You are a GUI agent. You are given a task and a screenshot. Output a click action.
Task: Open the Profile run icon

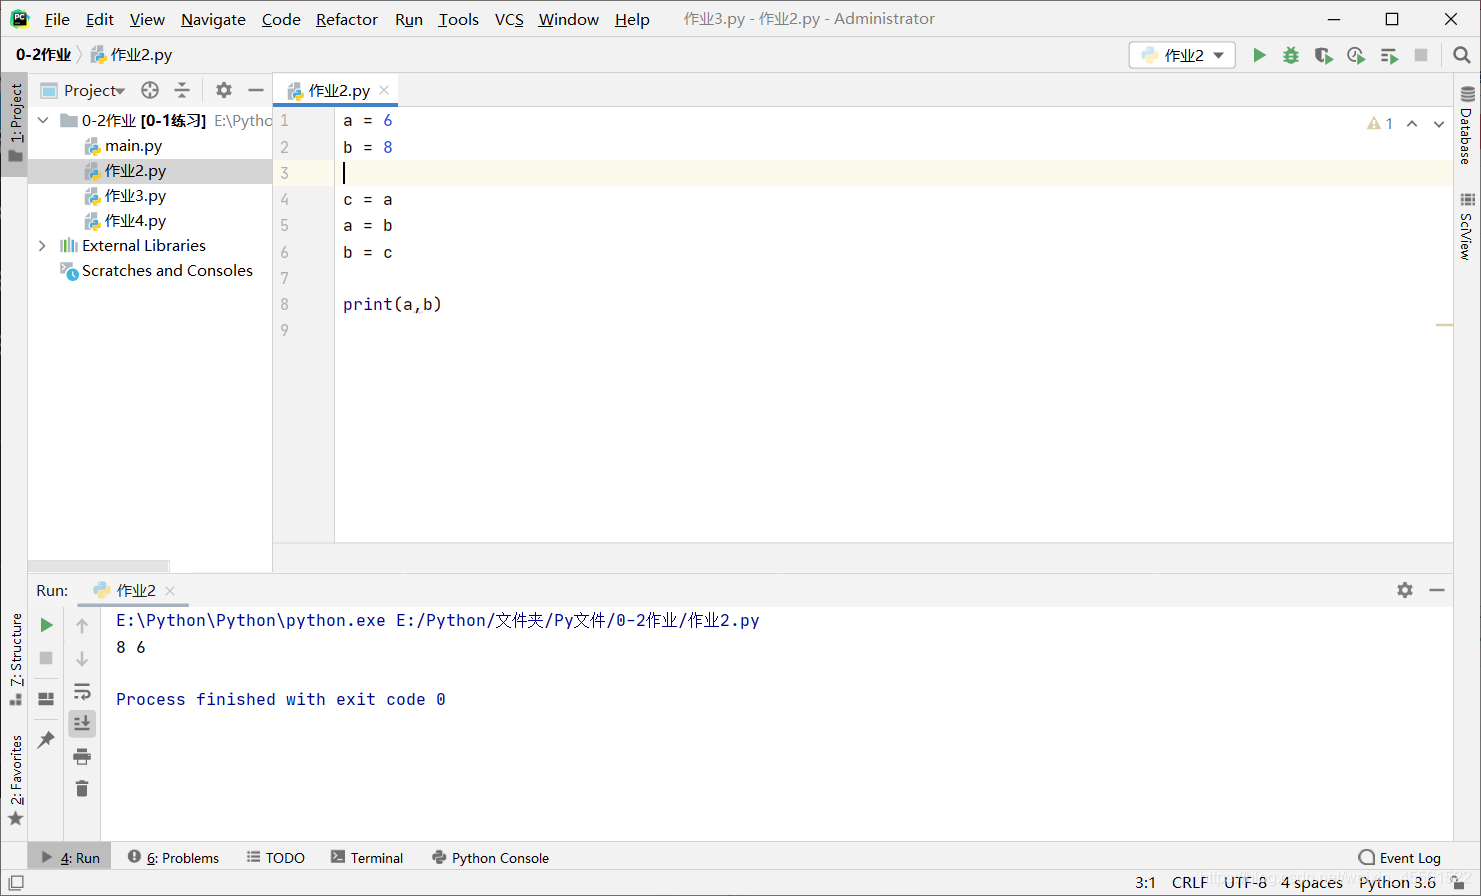(x=1356, y=55)
